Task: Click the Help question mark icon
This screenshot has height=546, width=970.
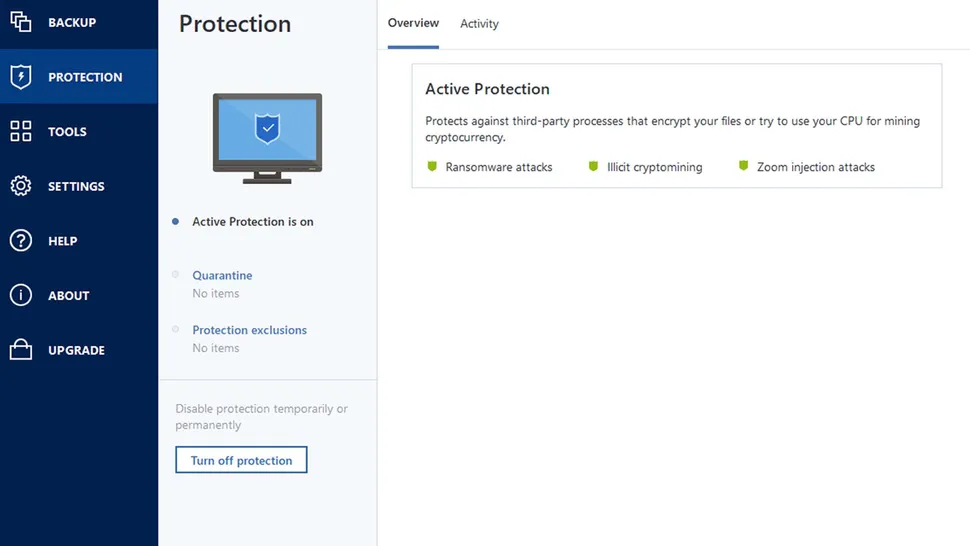Action: 21,241
